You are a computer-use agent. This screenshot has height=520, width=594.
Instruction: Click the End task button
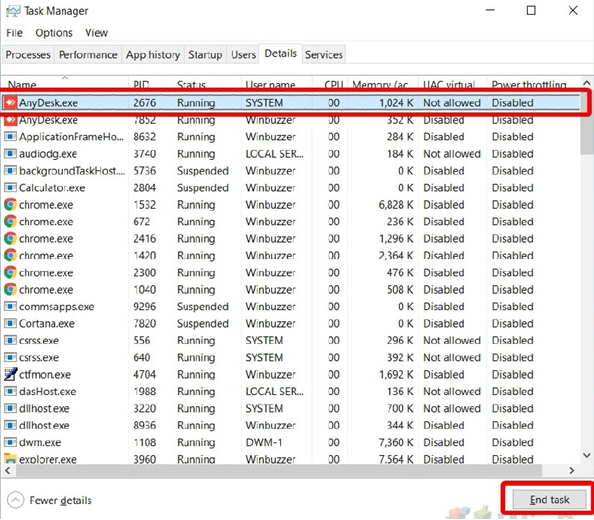(549, 500)
